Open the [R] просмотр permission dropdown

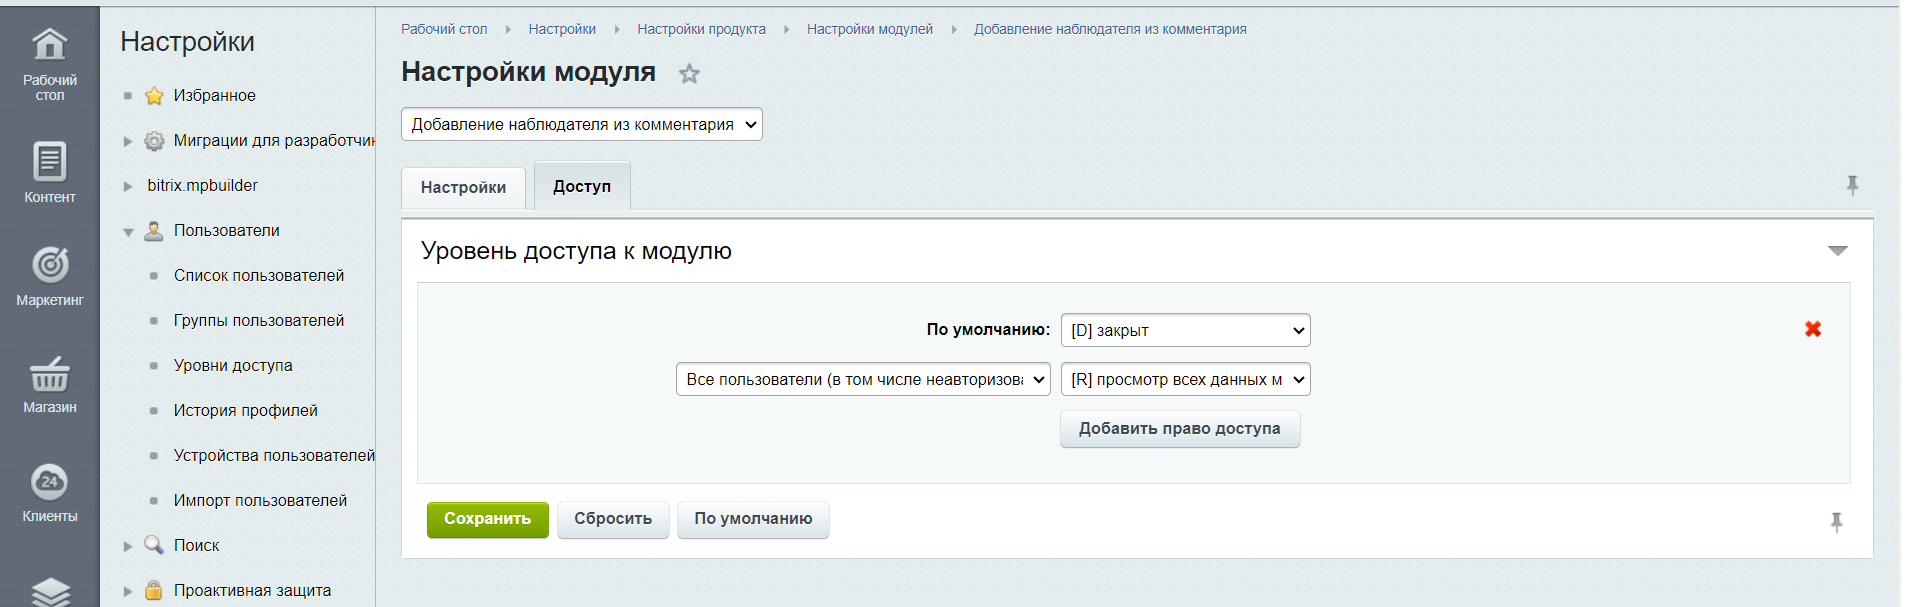pyautogui.click(x=1185, y=379)
